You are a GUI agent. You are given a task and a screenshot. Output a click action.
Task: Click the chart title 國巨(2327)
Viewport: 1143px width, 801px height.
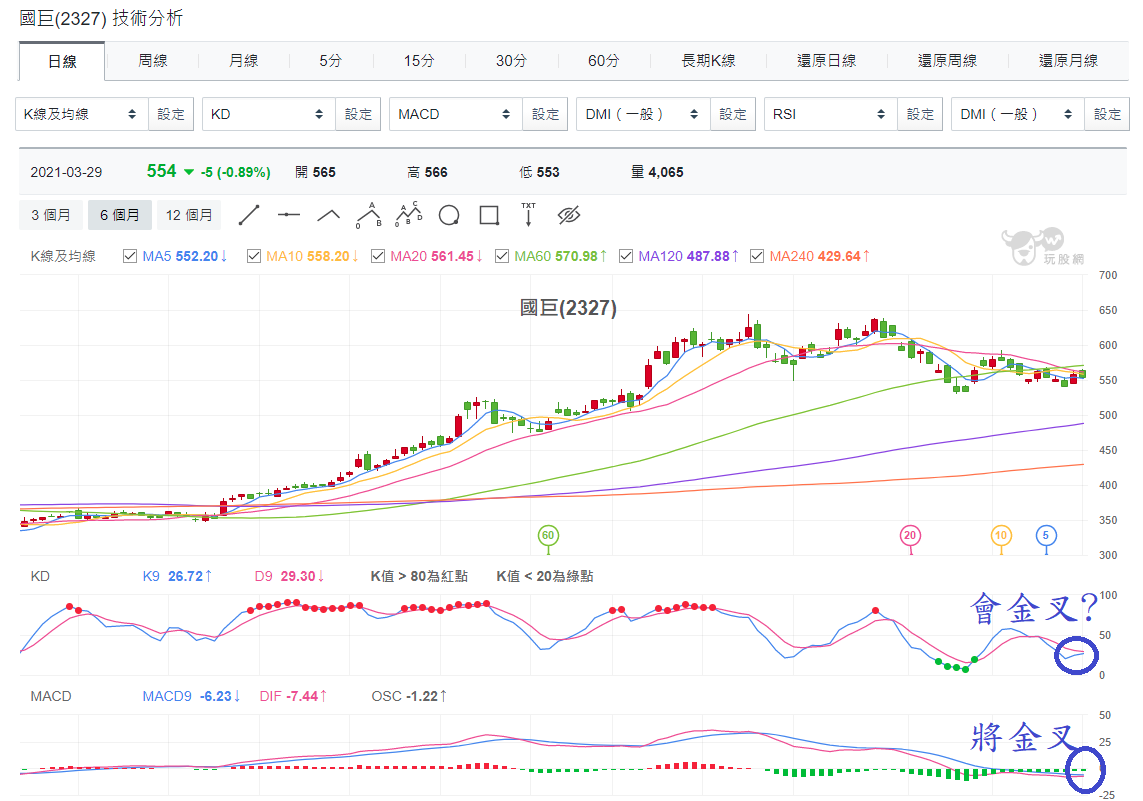(568, 308)
